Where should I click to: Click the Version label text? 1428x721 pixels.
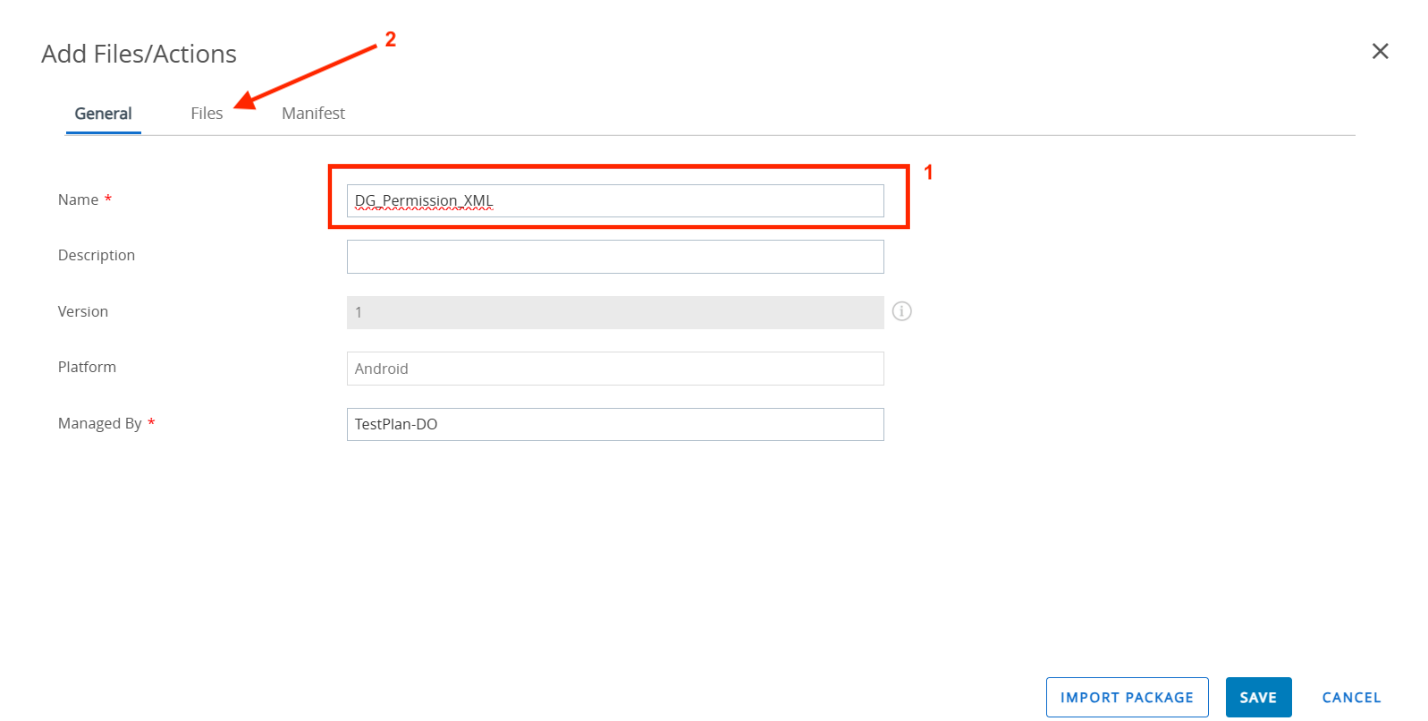83,312
